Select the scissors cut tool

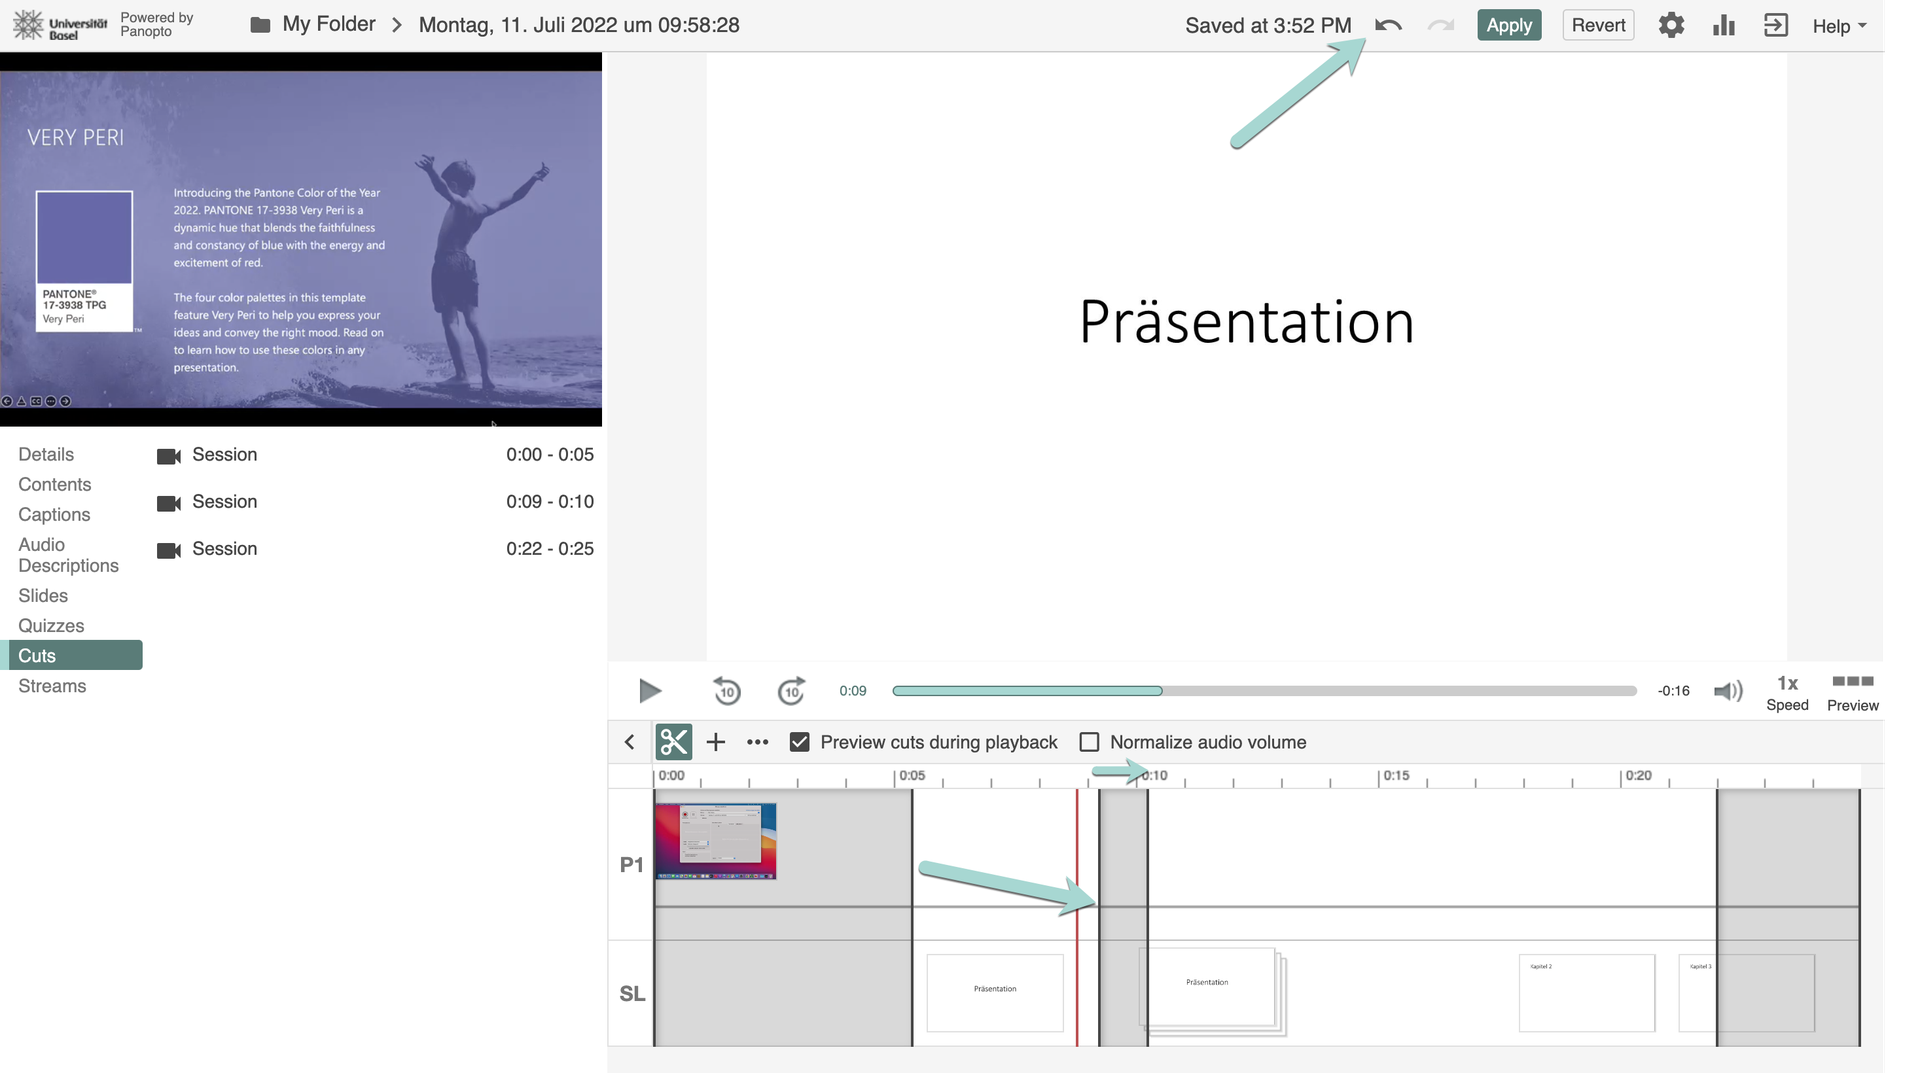pos(673,742)
